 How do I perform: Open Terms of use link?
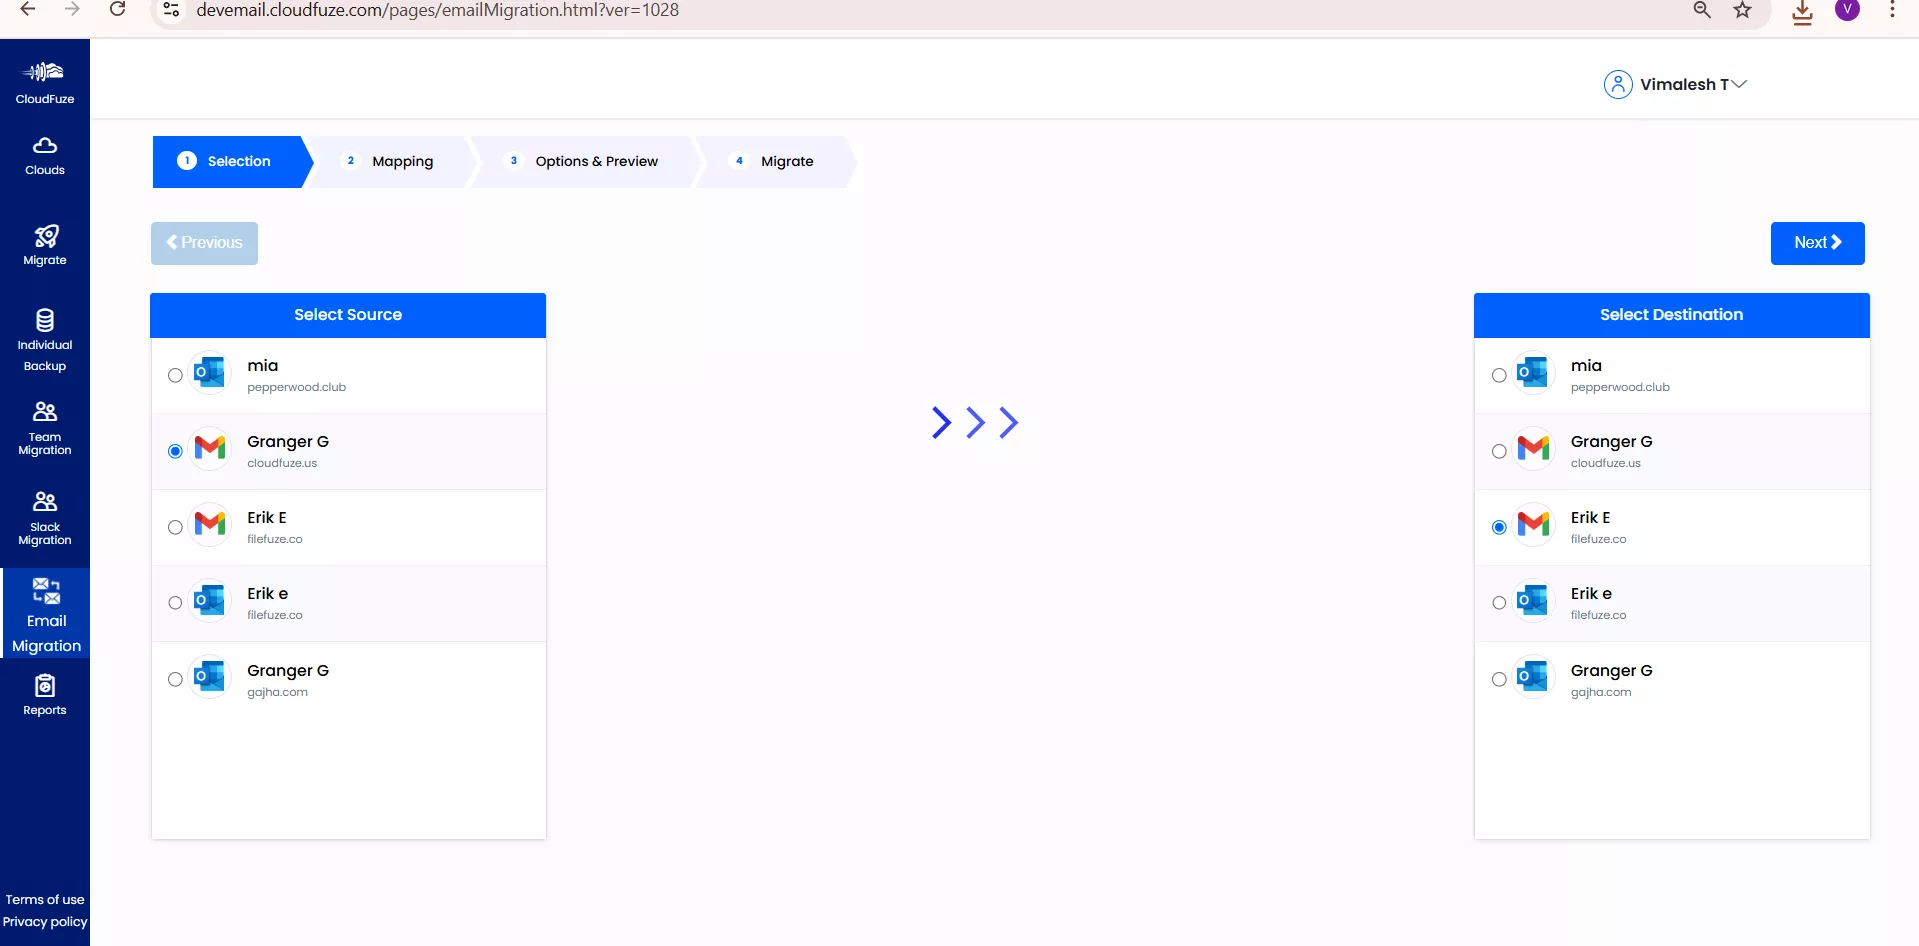45,900
